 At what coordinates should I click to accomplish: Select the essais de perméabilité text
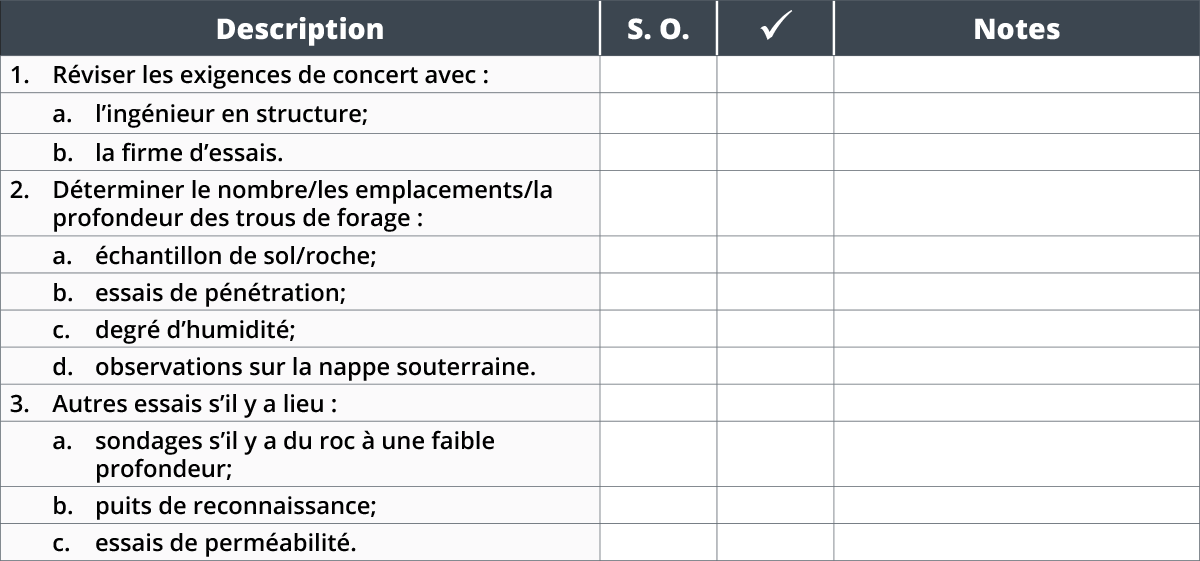coord(226,543)
